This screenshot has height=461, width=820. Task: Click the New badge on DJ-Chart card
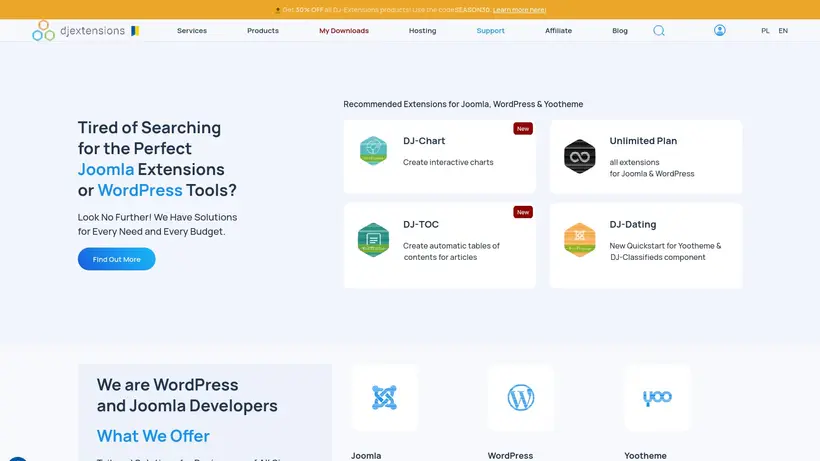[523, 129]
